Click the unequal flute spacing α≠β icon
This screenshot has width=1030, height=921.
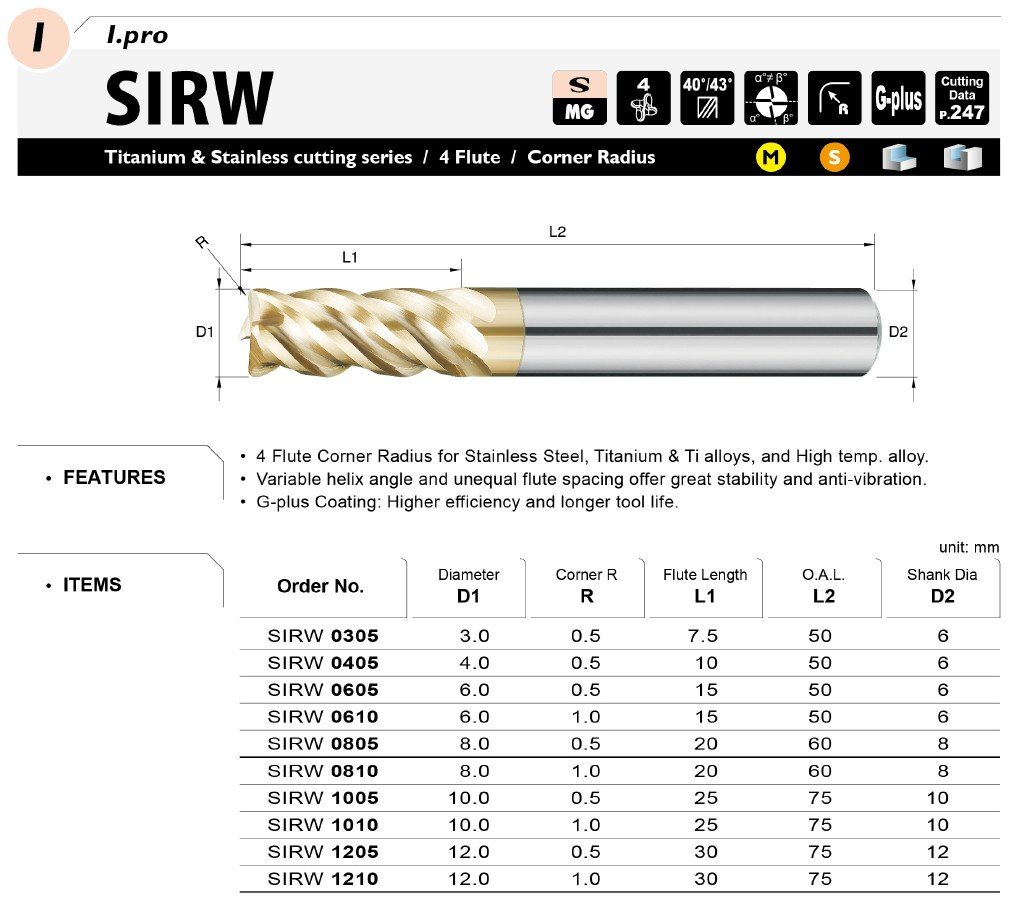pyautogui.click(x=771, y=98)
